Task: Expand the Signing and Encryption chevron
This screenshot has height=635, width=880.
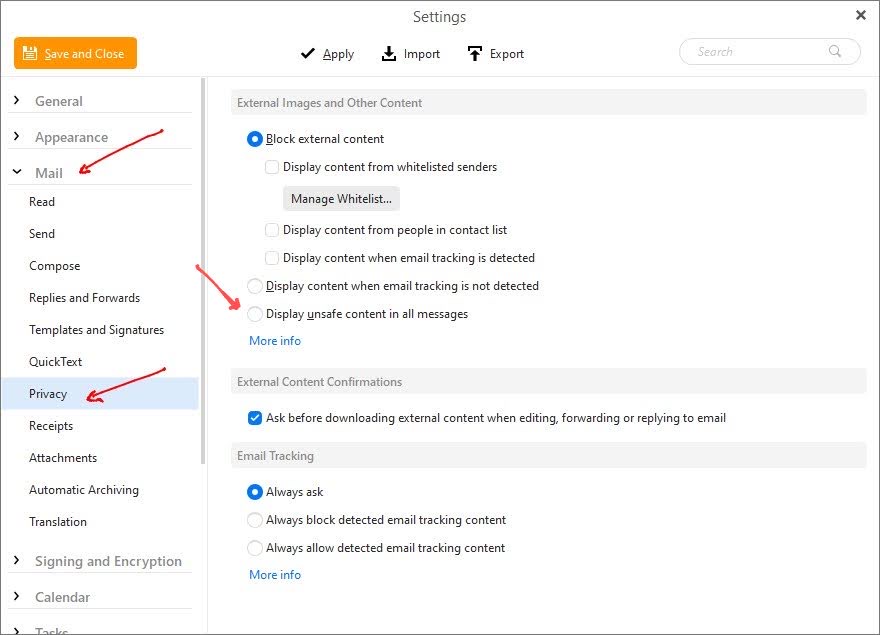Action: pyautogui.click(x=16, y=560)
